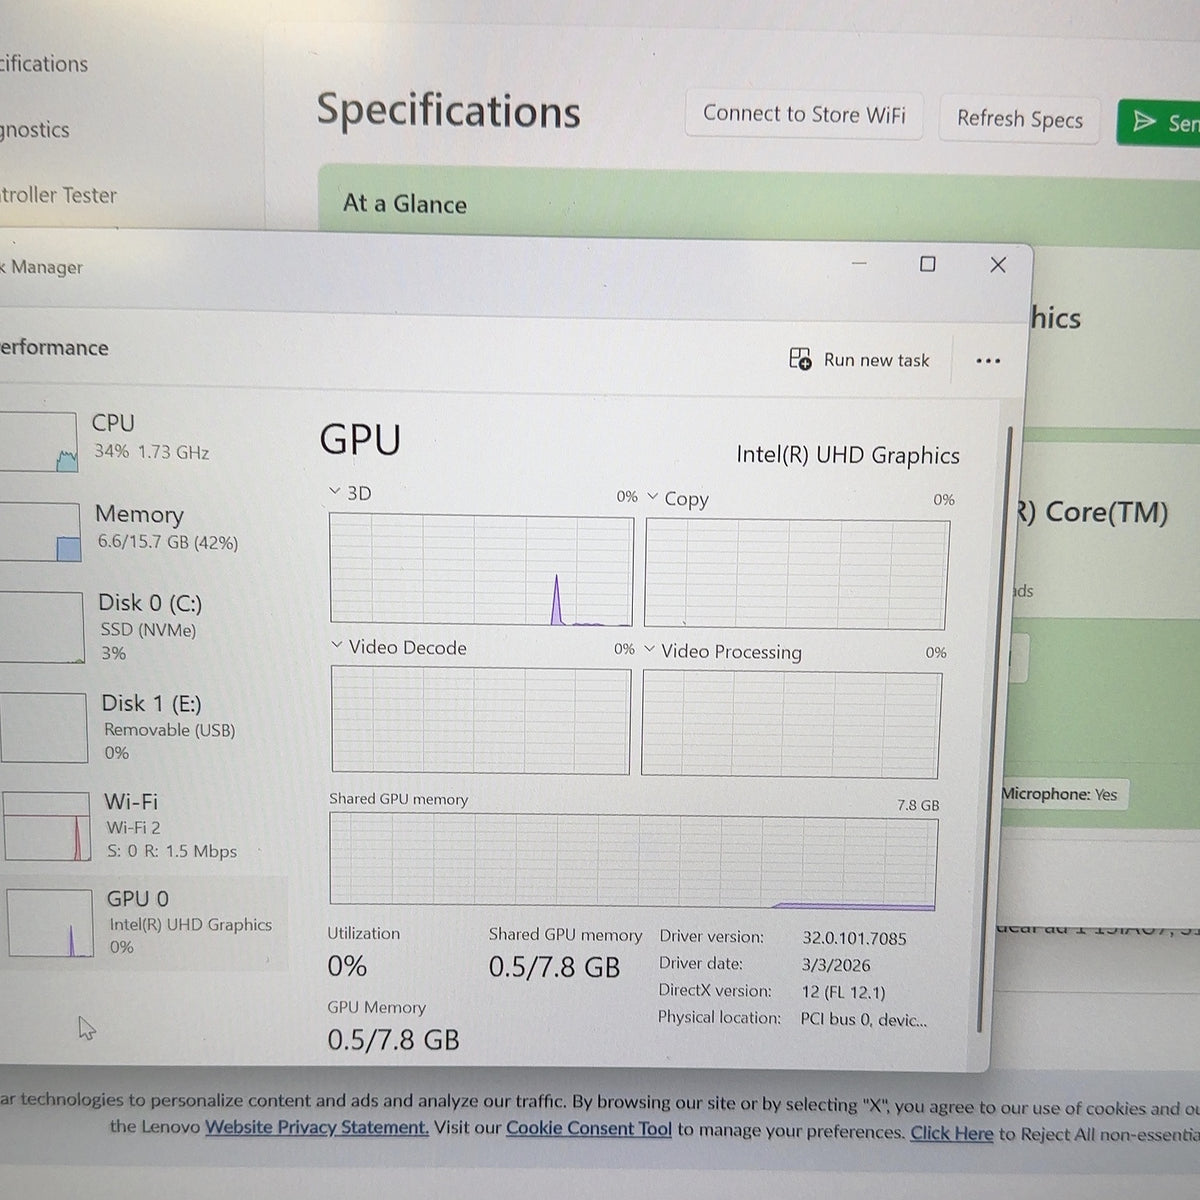Open the Controller Tester sidebar item
1200x1200 pixels.
58,195
